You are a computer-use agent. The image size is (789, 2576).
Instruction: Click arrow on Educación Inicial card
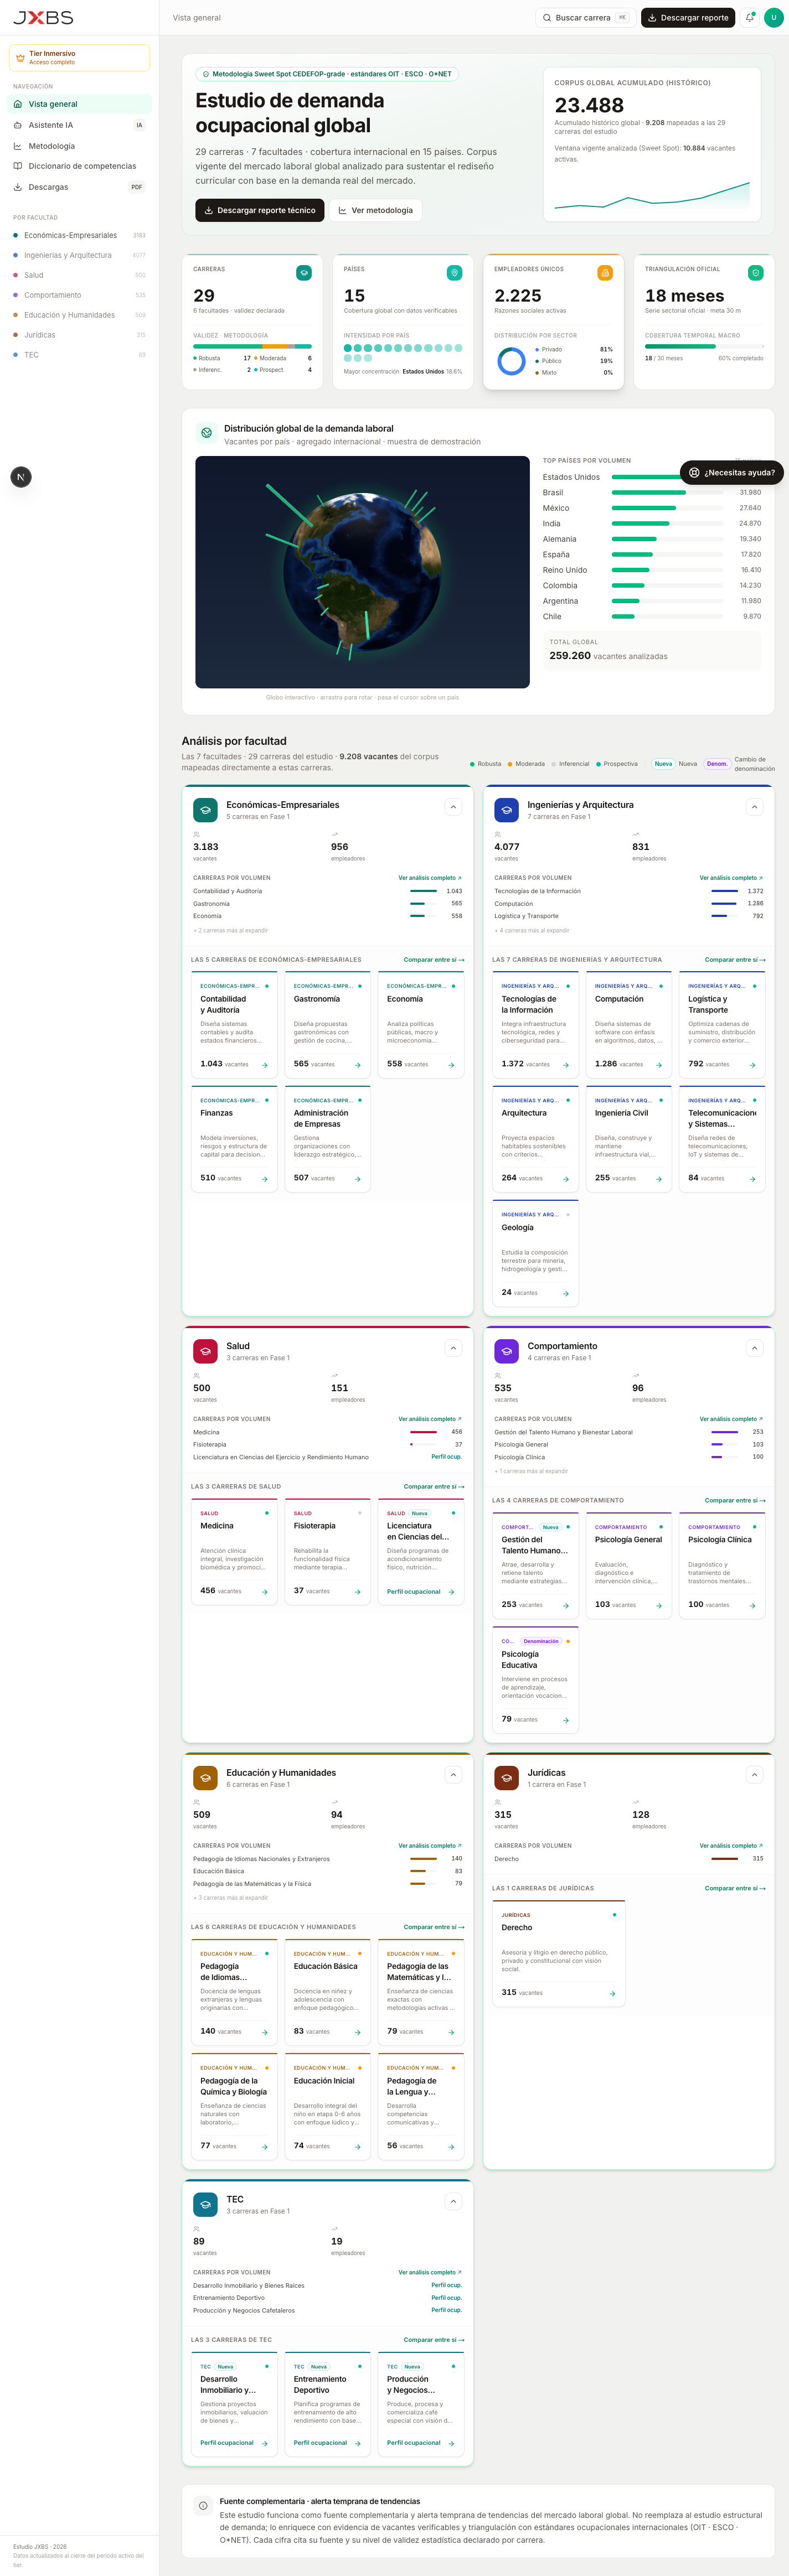(358, 2147)
